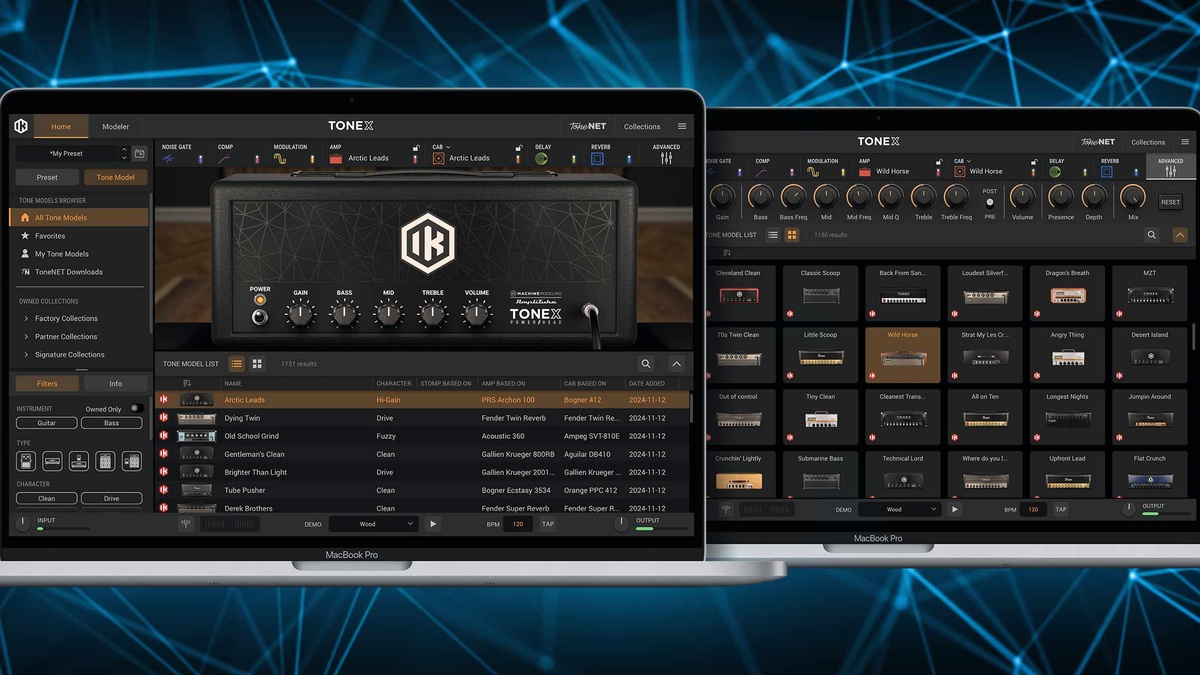Select stomp pedal type filter icon
Viewport: 1200px width, 675px height.
(x=26, y=461)
